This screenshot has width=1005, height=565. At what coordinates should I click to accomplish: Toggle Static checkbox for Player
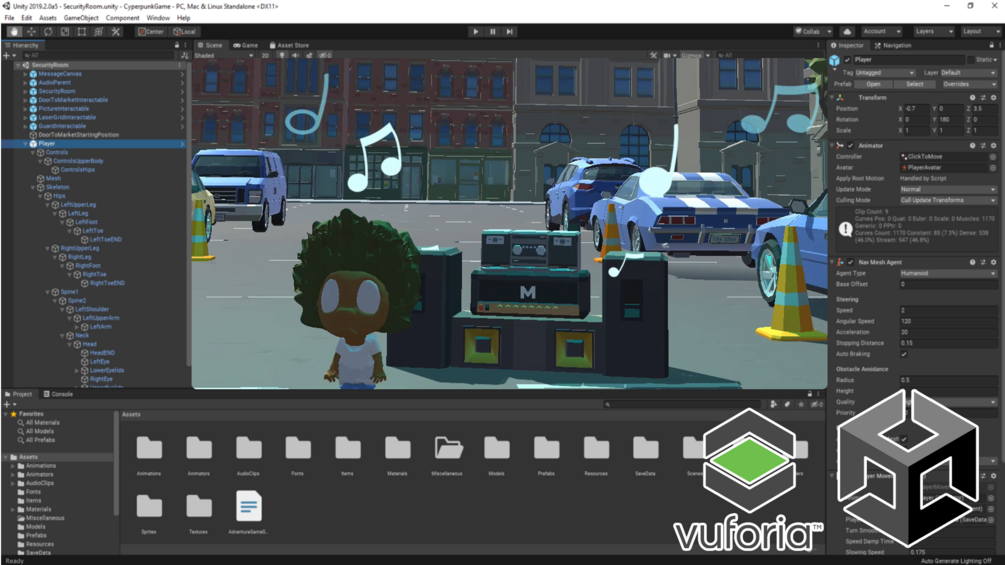971,60
